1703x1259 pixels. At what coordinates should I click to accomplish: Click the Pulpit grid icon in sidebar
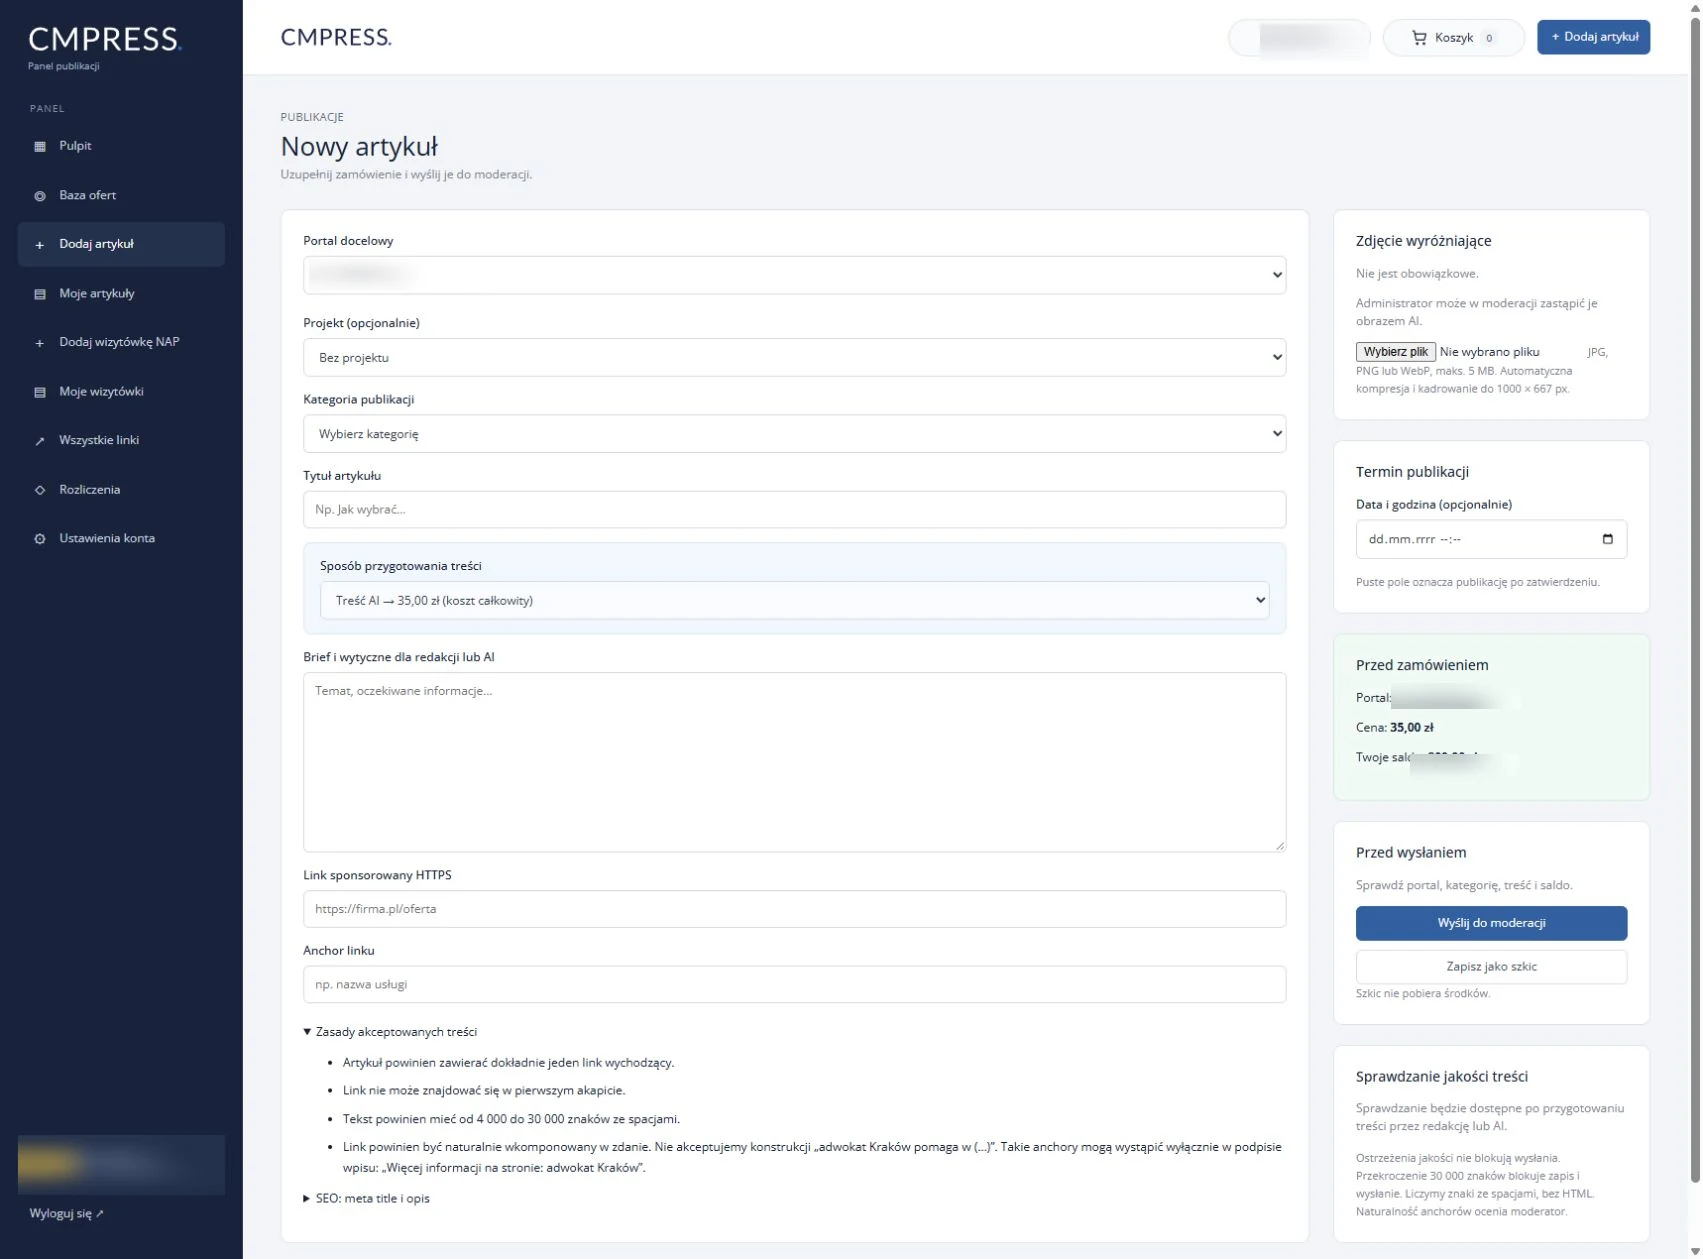(x=40, y=146)
